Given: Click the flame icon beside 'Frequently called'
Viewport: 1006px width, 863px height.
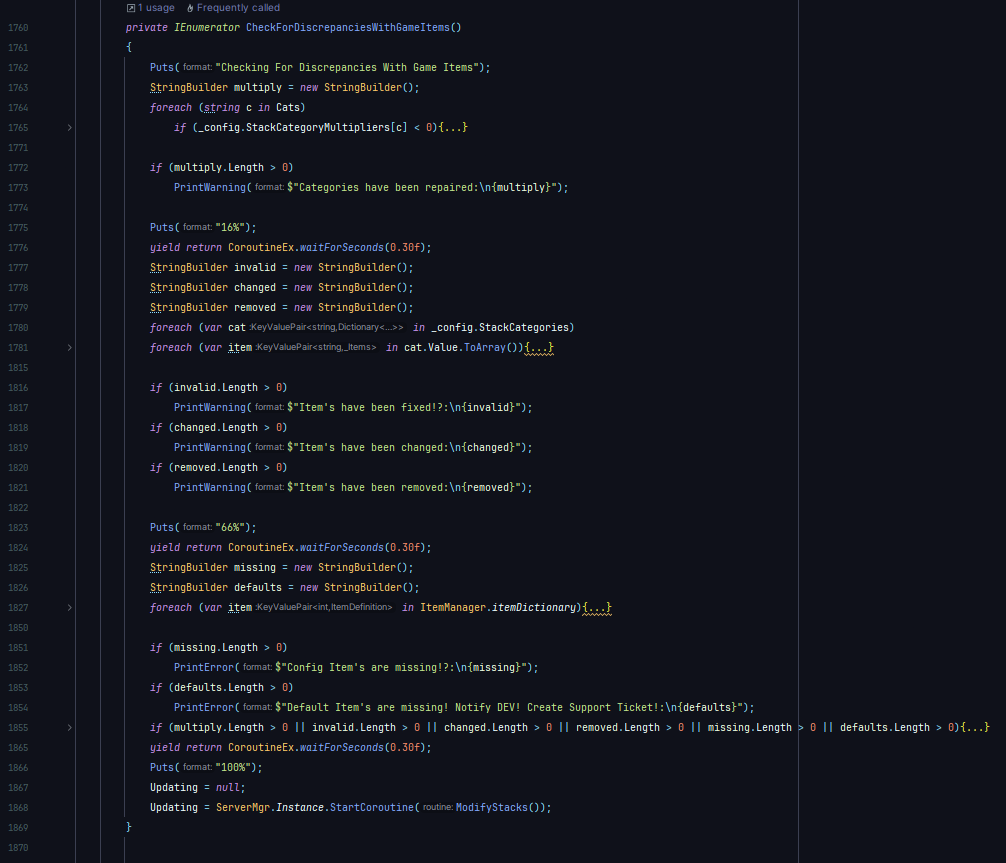Looking at the screenshot, I should tap(190, 8).
